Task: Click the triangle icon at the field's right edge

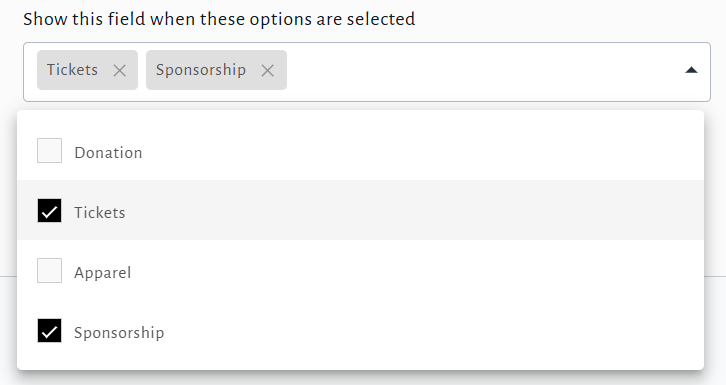Action: point(691,70)
